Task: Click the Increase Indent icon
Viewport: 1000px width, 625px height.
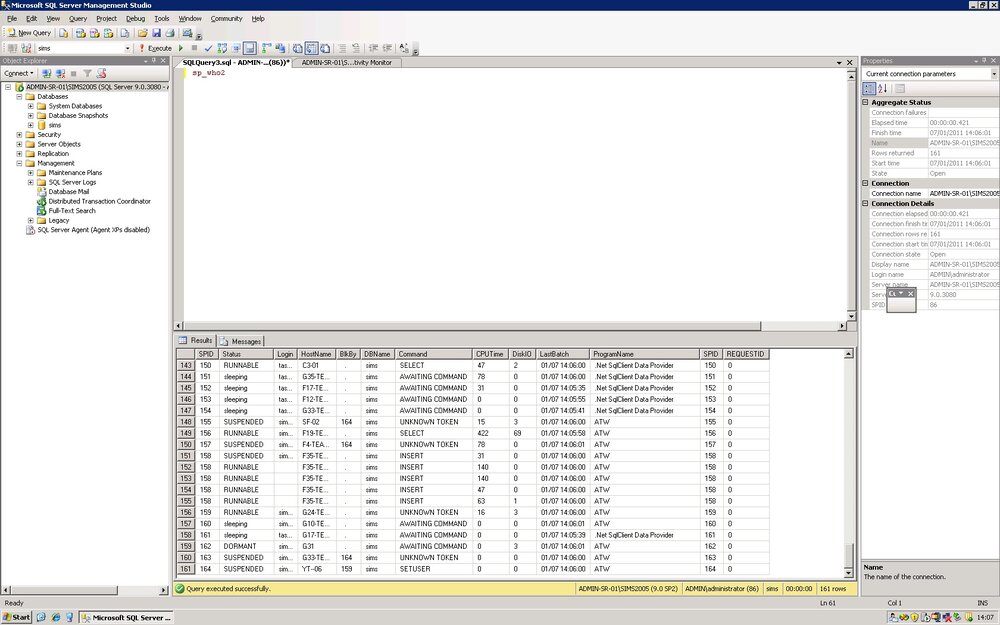Action: [387, 48]
